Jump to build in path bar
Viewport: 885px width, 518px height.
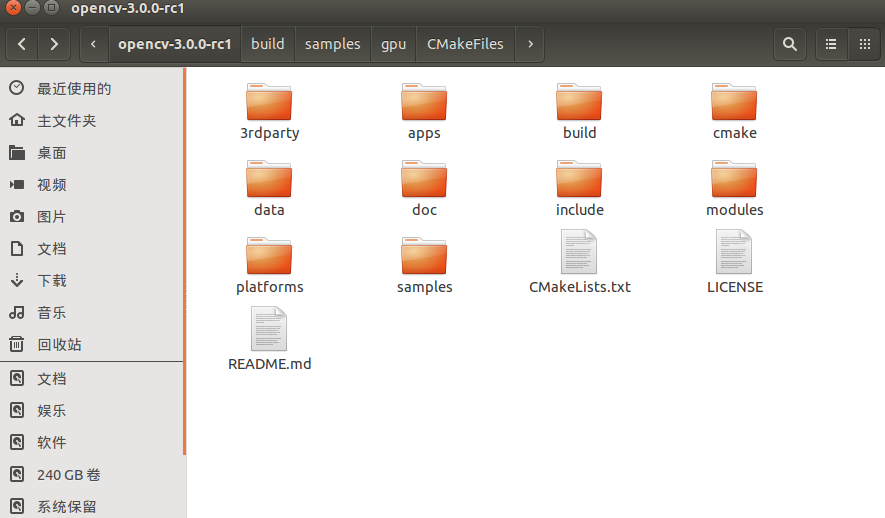pos(268,44)
